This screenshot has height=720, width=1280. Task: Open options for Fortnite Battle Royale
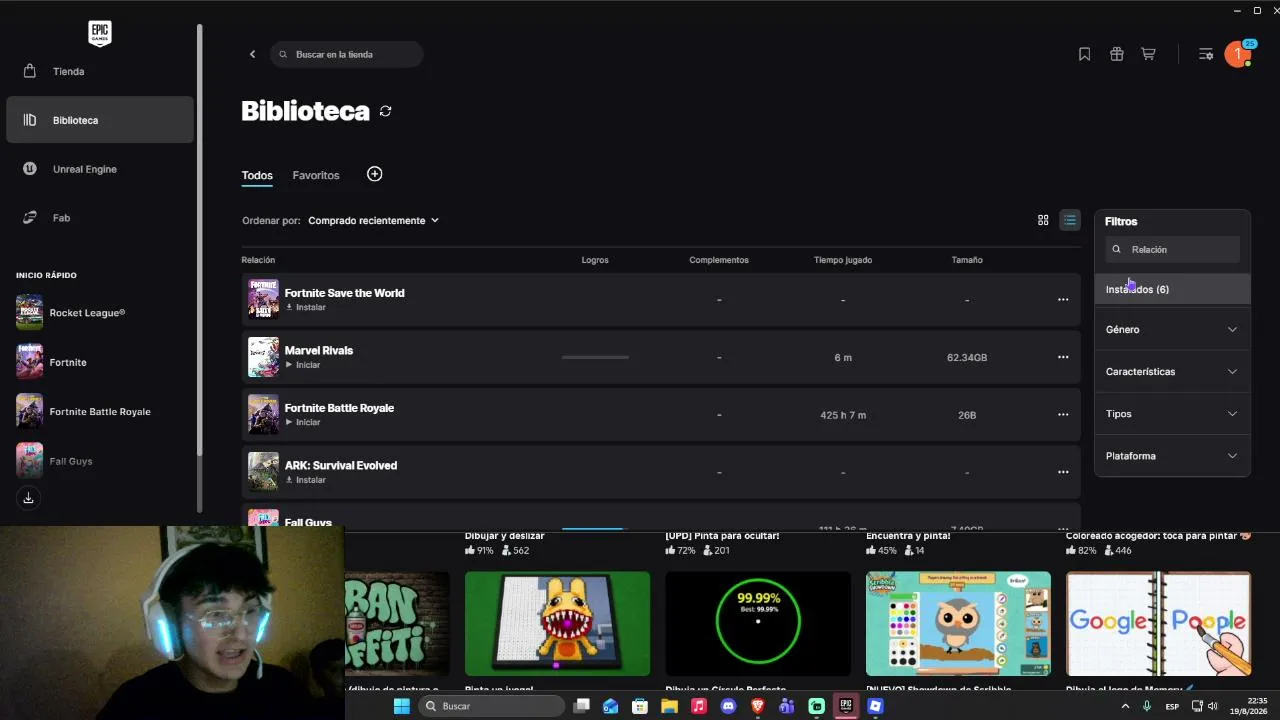[1063, 414]
